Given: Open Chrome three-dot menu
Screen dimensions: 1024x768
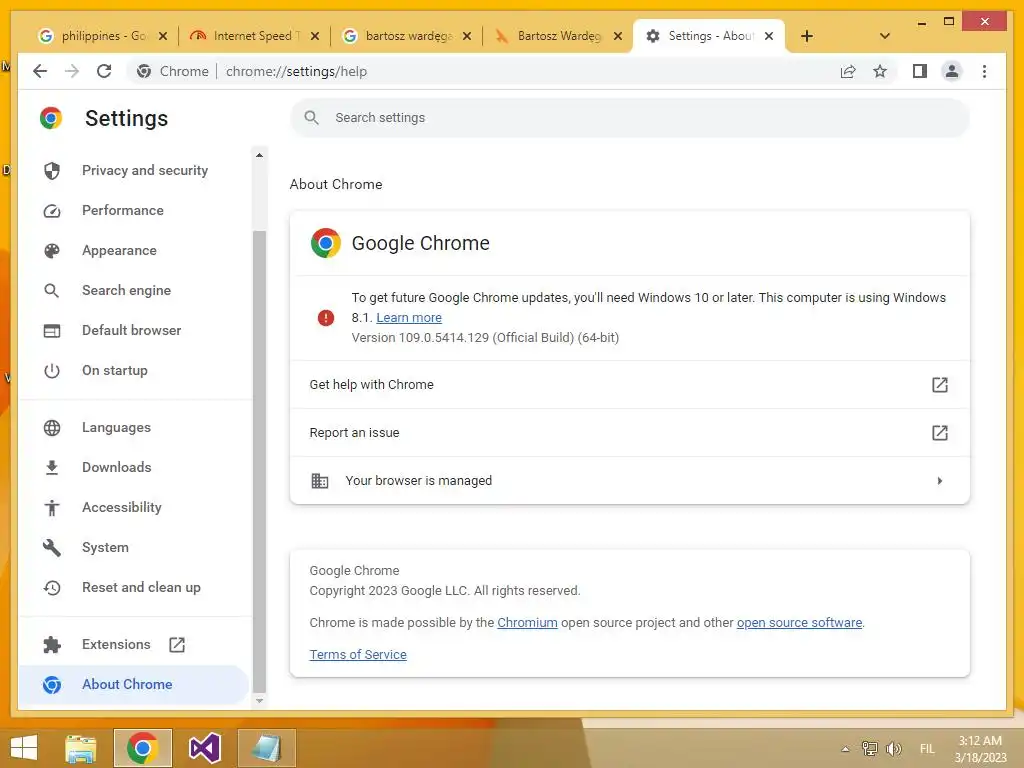Looking at the screenshot, I should 984,71.
